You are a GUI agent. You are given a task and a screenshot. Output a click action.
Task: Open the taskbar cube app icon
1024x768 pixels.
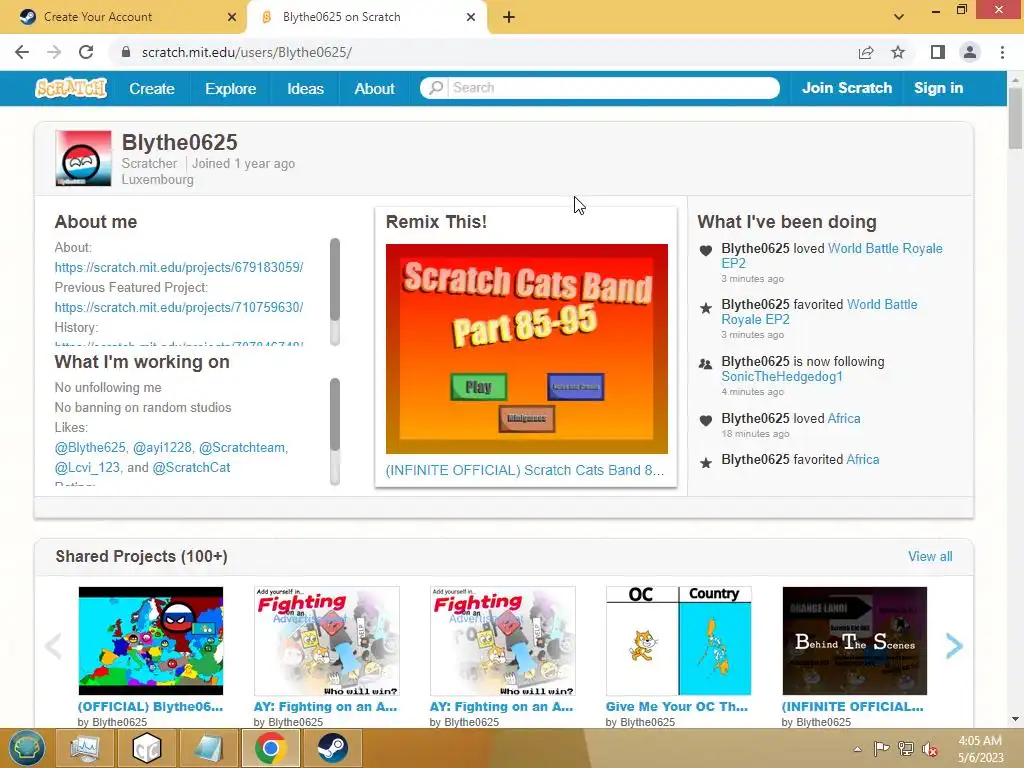coord(147,748)
